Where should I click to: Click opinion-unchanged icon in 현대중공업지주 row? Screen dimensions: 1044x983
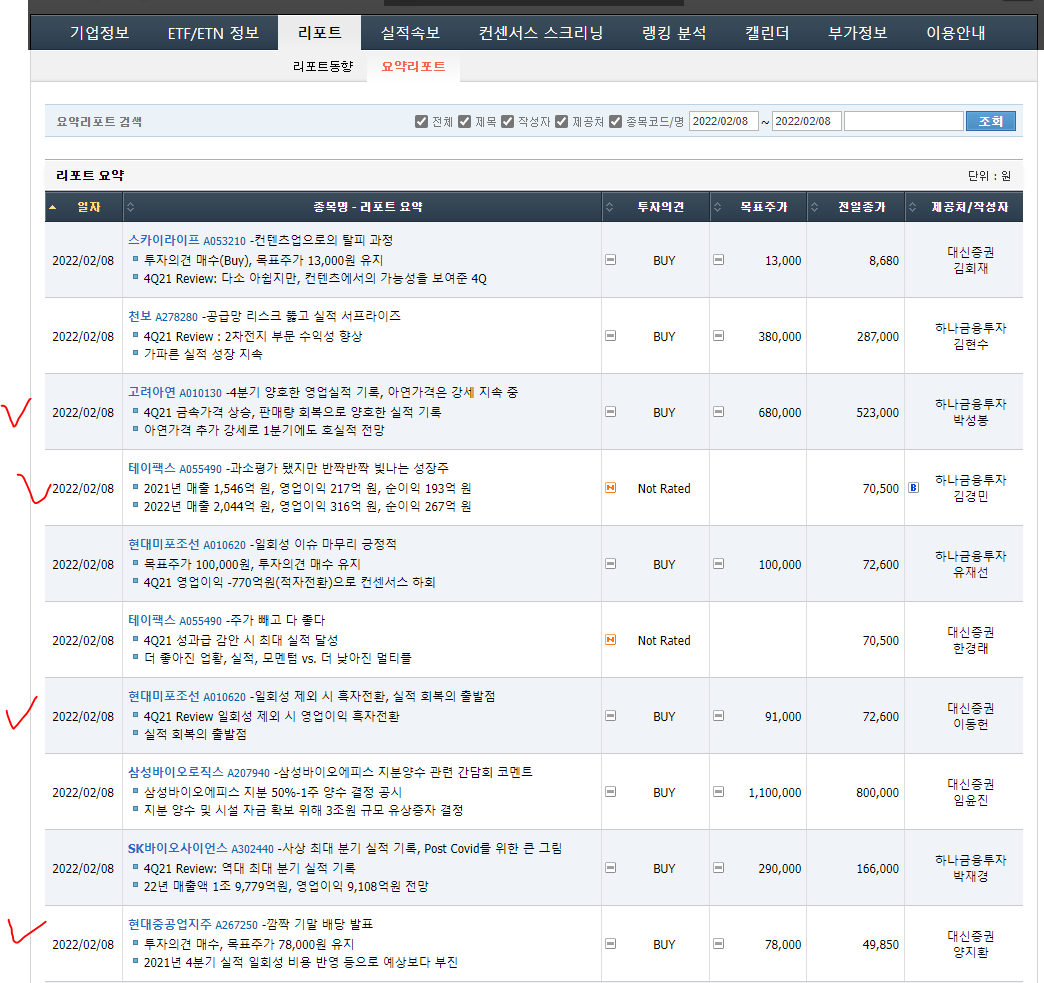click(611, 943)
